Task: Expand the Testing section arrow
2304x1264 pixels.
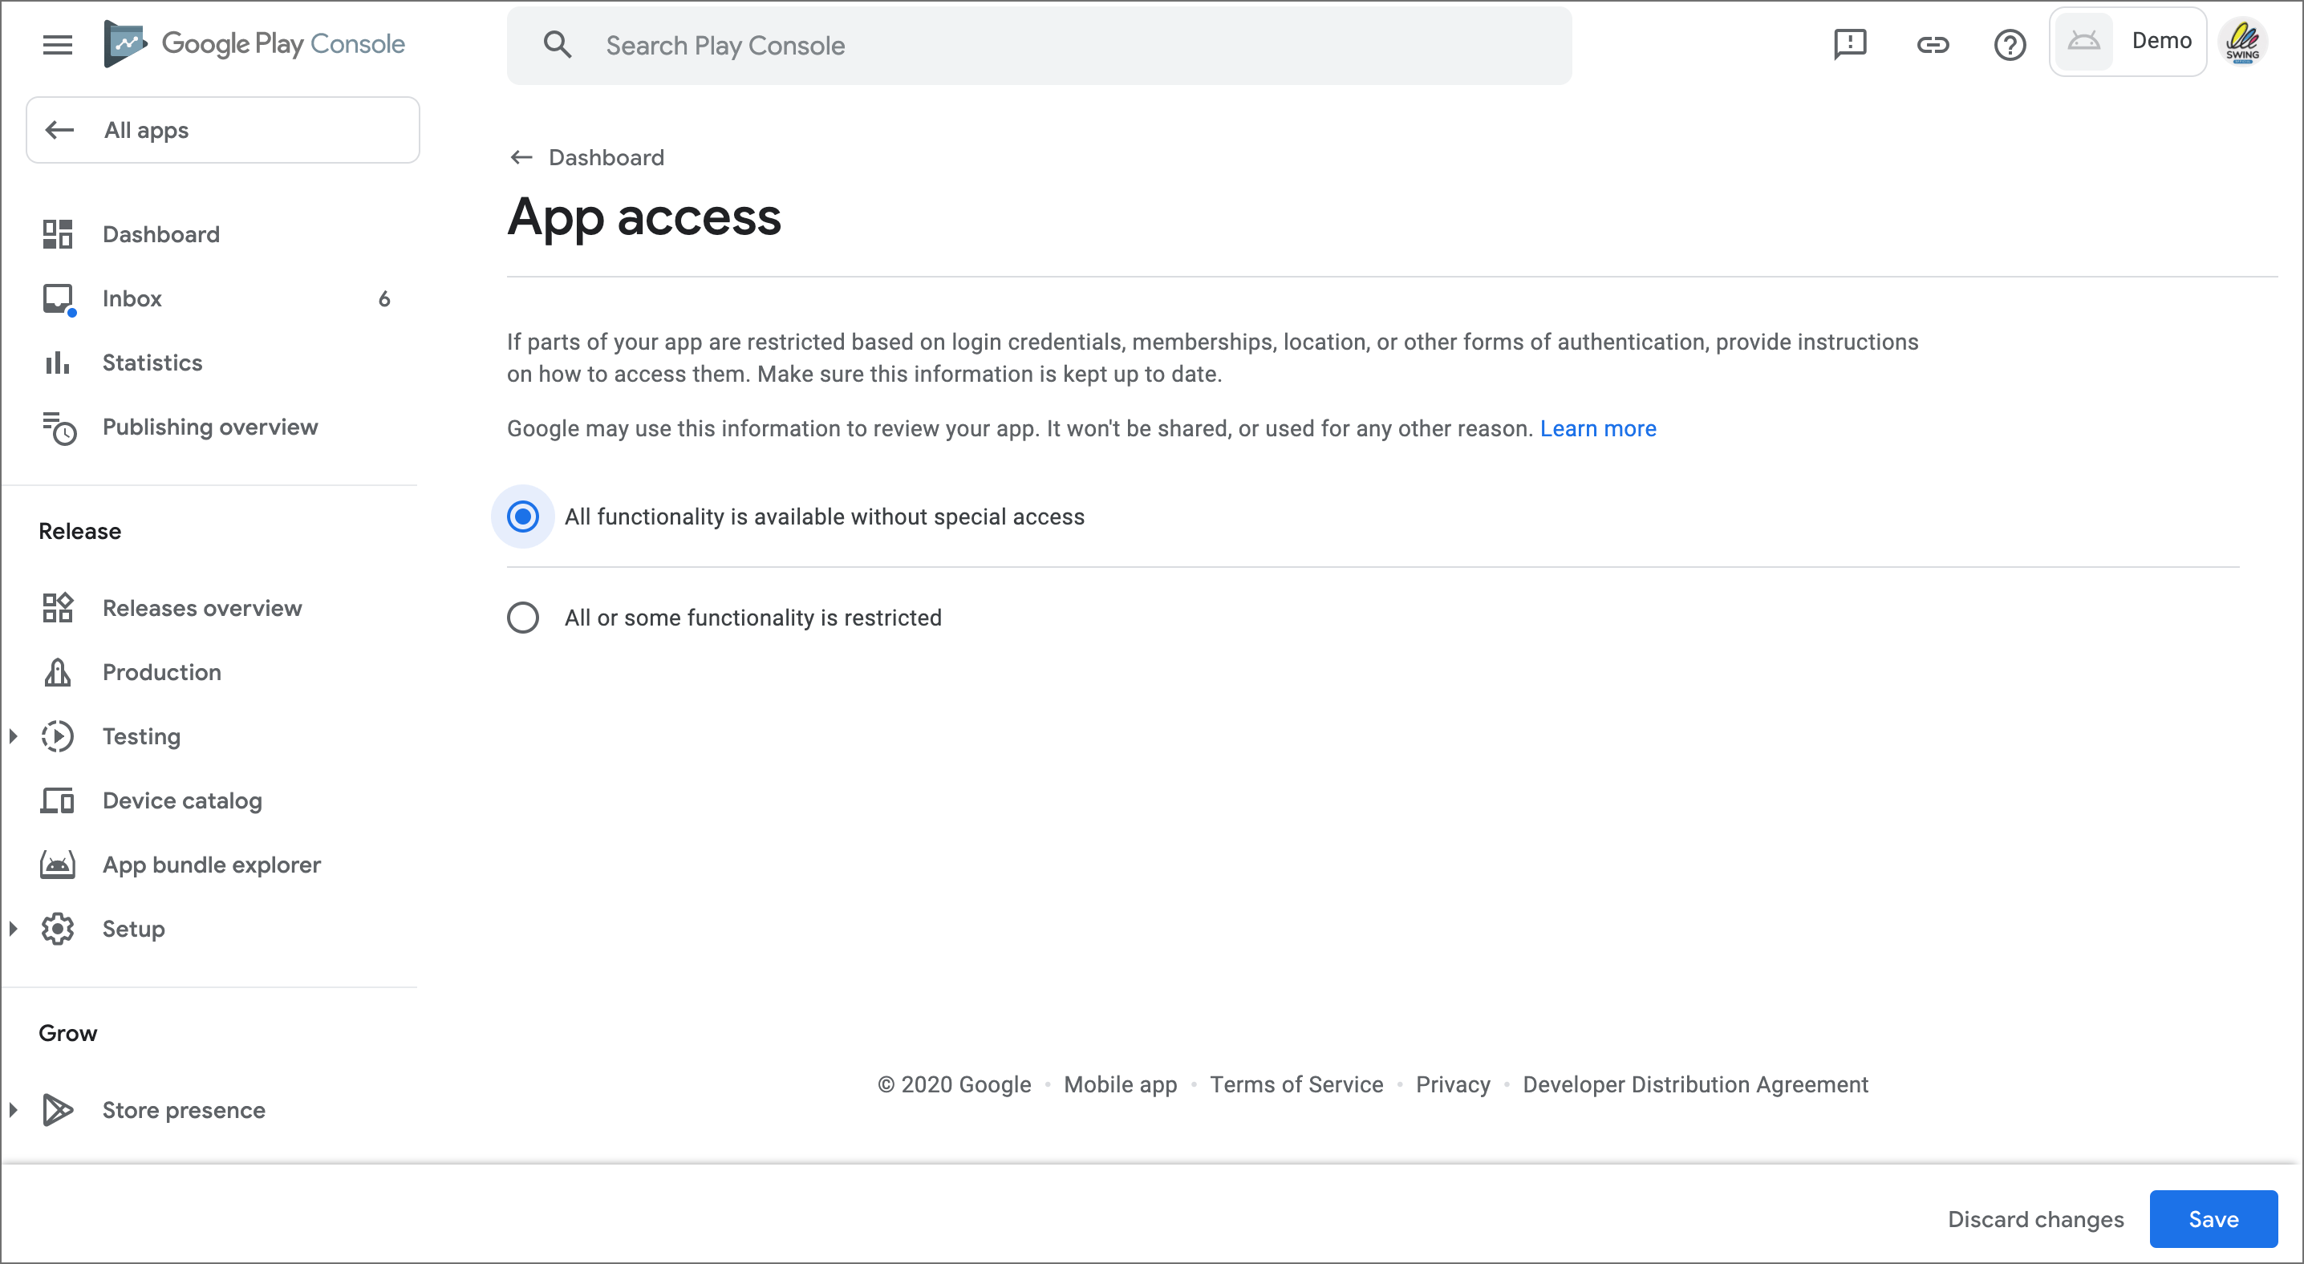Action: [14, 737]
